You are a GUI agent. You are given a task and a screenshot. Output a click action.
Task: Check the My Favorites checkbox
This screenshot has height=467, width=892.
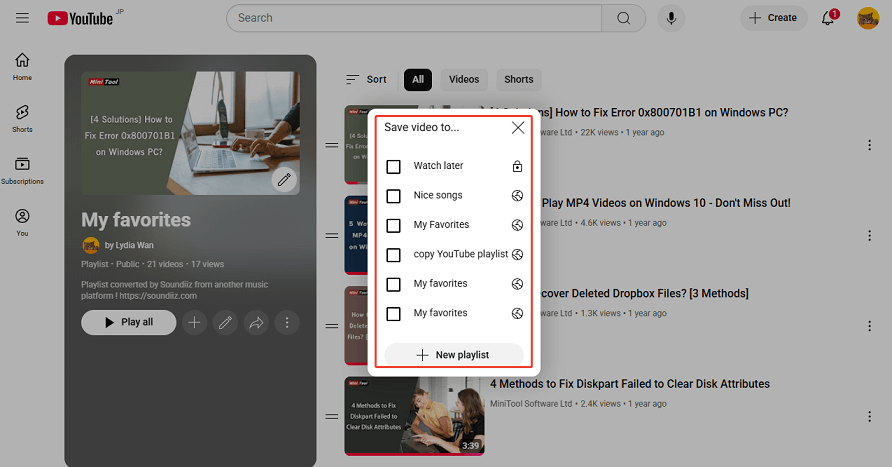click(x=393, y=225)
